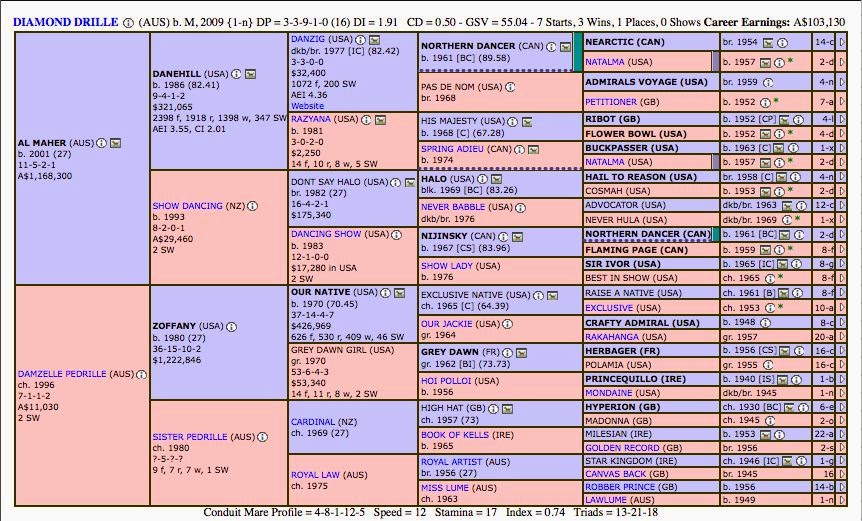This screenshot has width=862, height=521.
Task: Open photo icon in HYPERION row
Action: 789,408
